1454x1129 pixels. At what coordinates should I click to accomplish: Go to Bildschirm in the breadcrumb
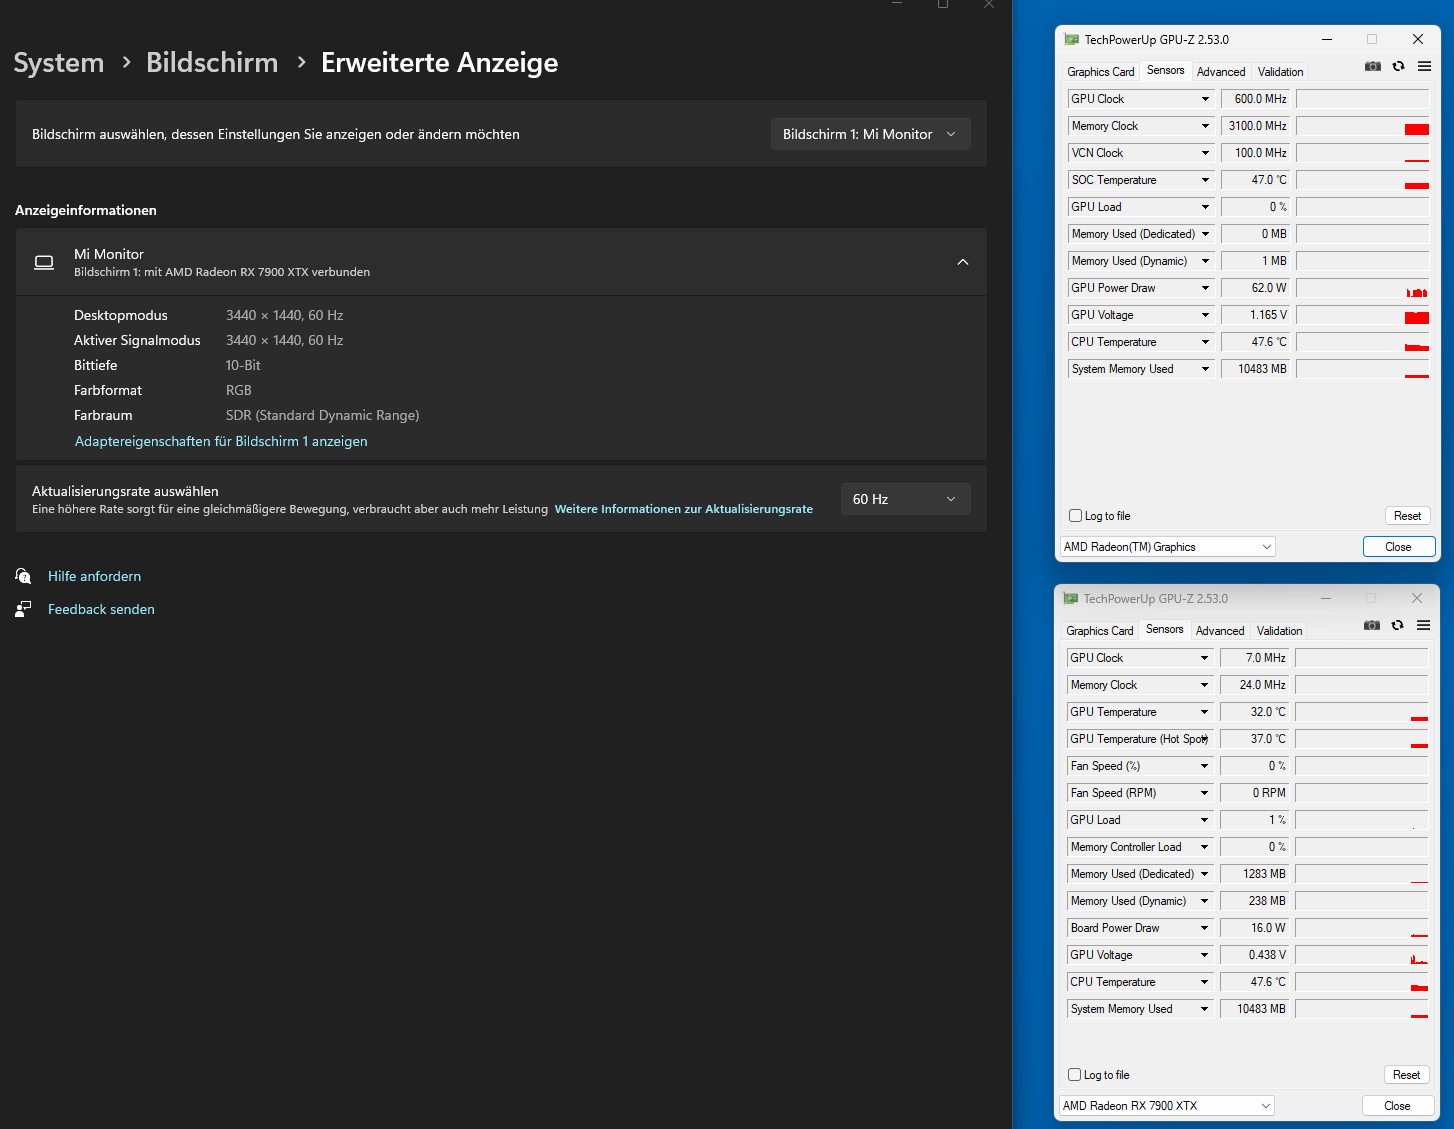(212, 63)
